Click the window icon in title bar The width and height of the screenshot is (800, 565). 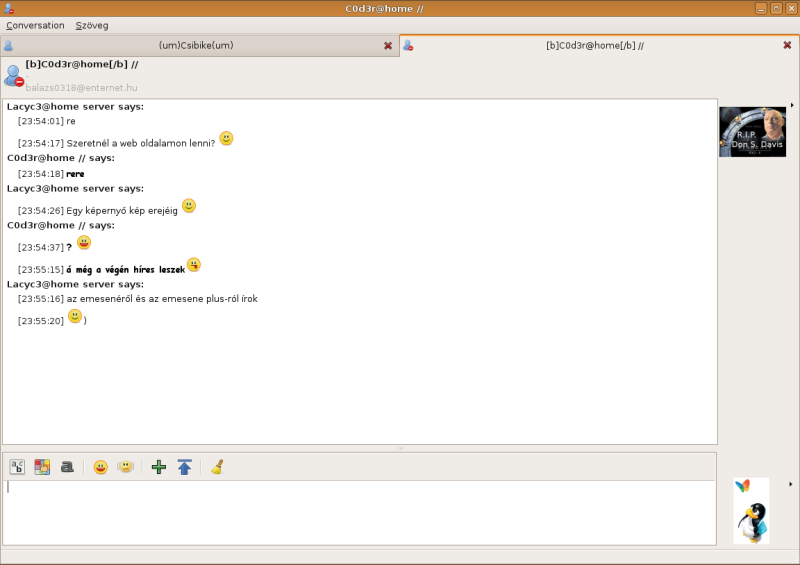[9, 9]
